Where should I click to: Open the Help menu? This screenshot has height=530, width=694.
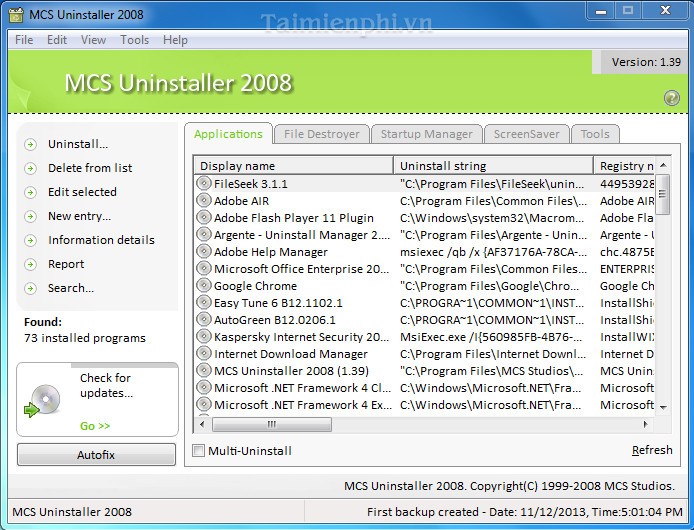coord(175,40)
